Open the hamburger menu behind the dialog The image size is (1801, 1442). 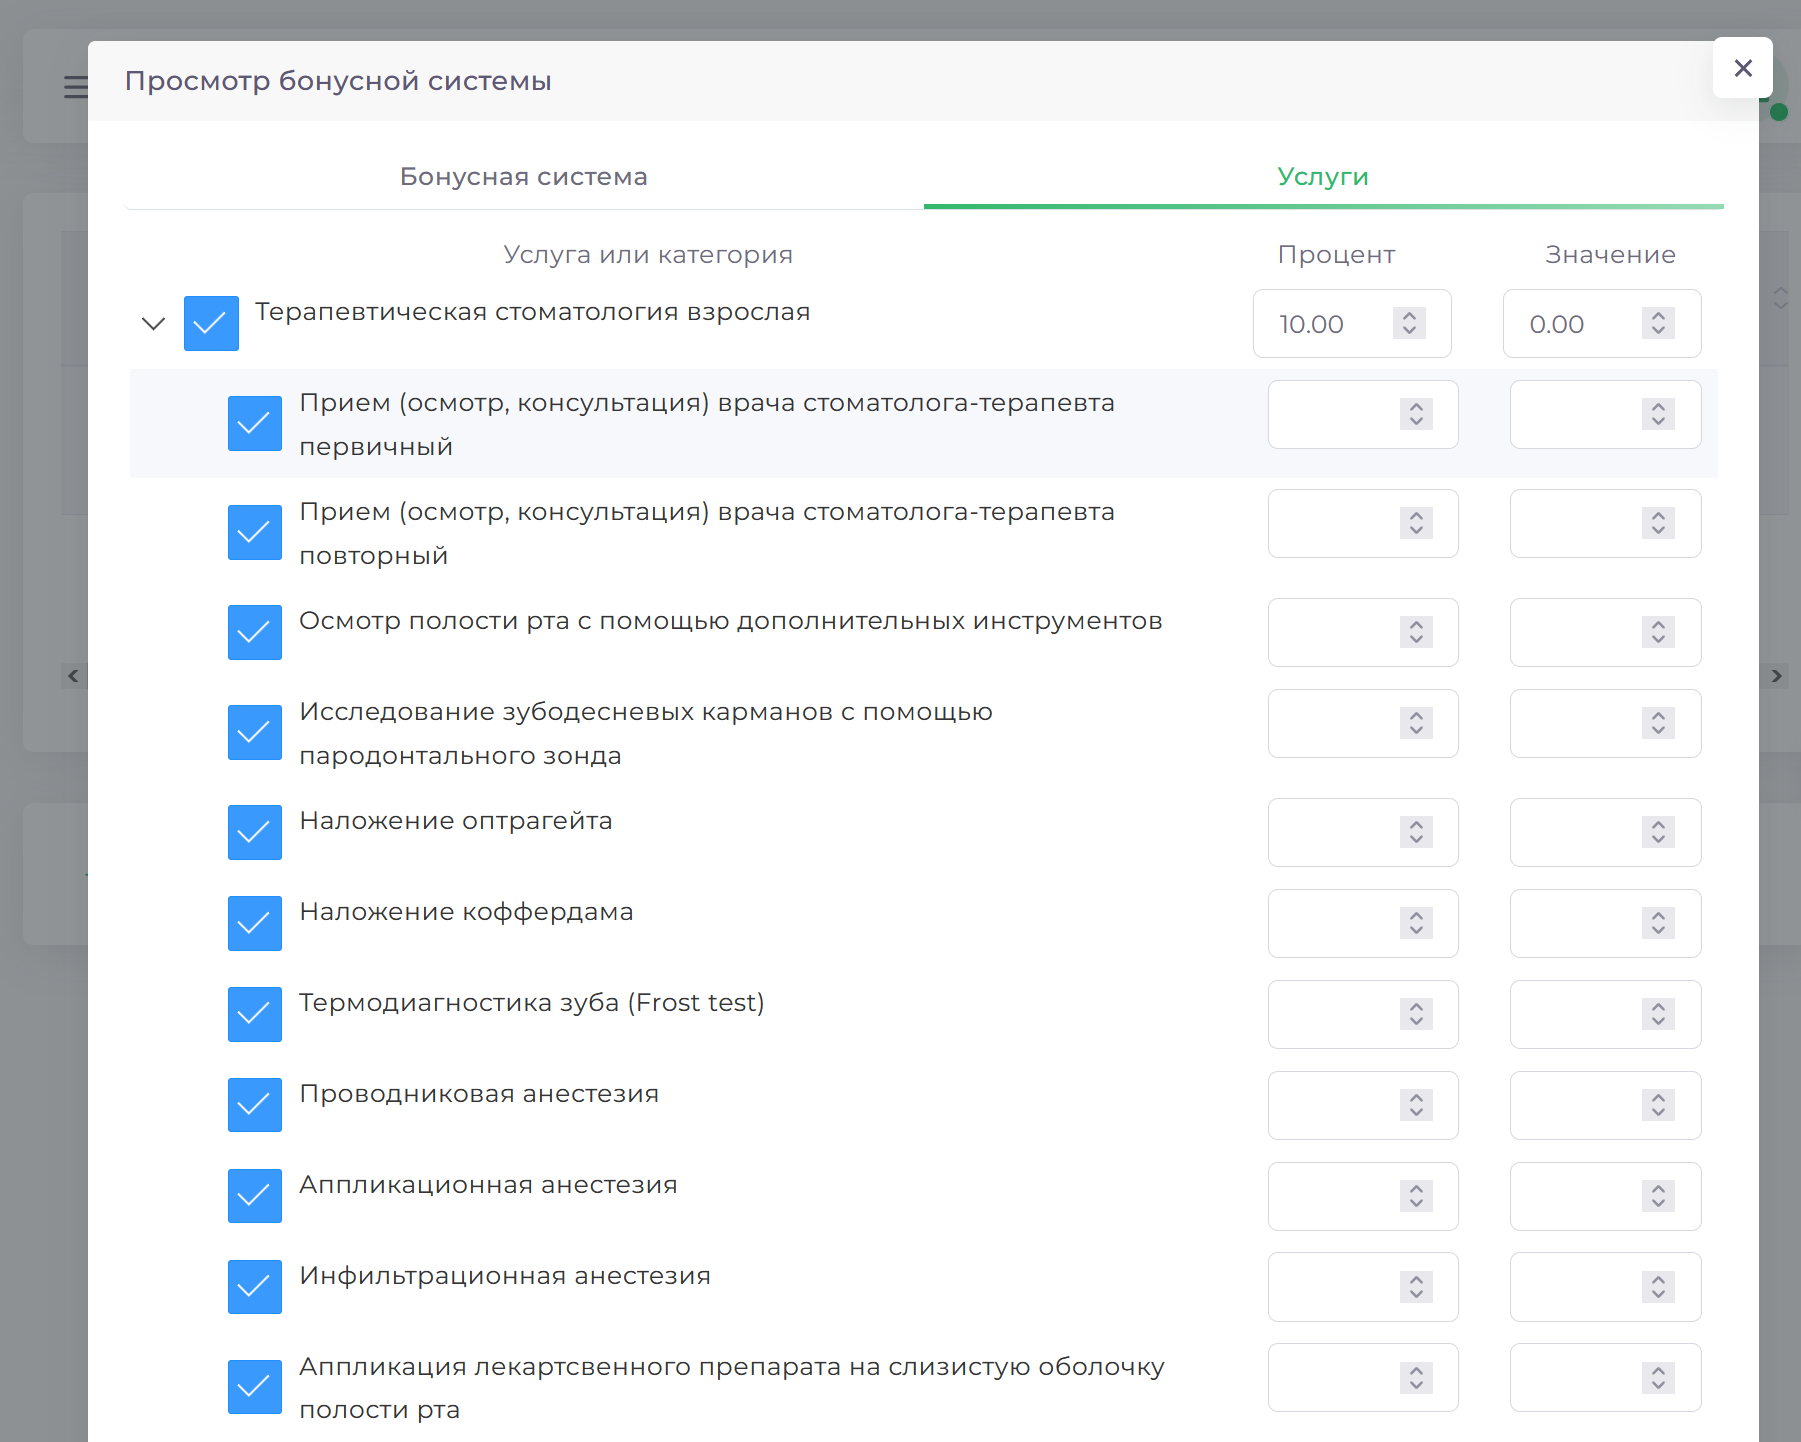point(75,87)
